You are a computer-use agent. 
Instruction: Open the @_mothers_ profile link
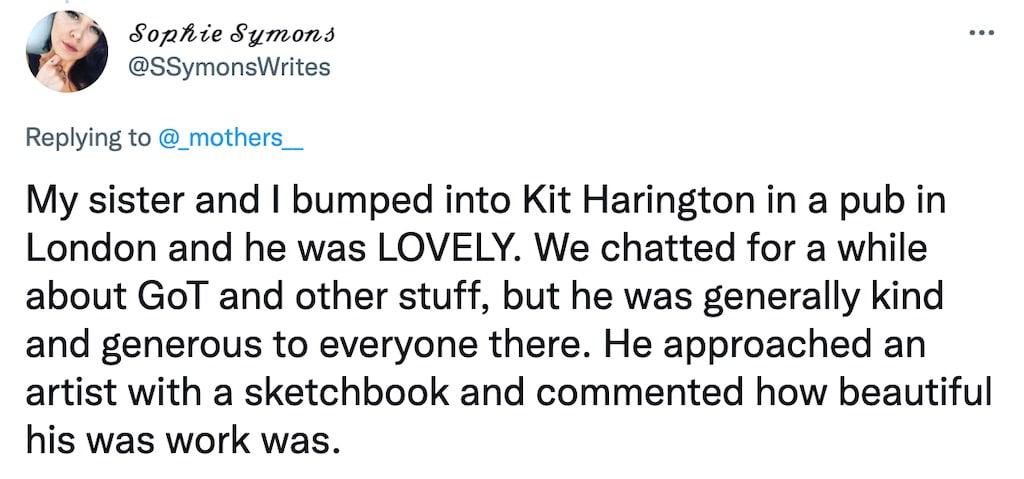[229, 137]
